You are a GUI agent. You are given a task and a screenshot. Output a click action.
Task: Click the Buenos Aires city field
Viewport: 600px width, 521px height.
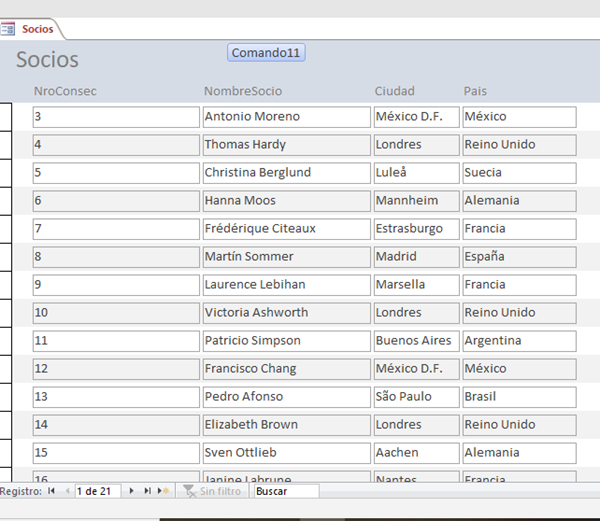coord(416,341)
